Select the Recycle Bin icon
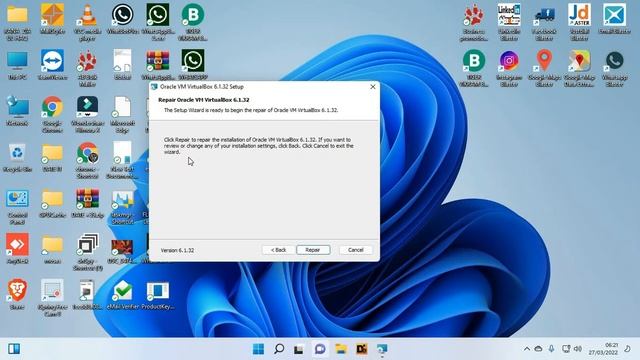This screenshot has height=360, width=640. point(17,153)
